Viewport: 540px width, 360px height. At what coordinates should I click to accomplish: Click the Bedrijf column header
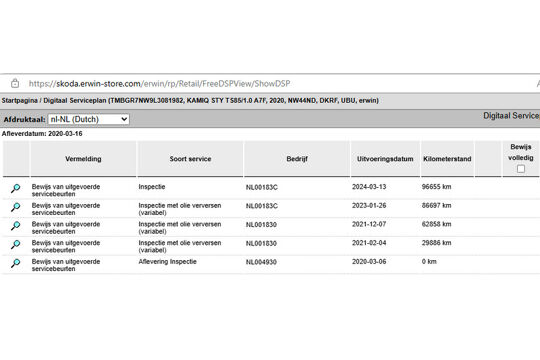point(297,159)
